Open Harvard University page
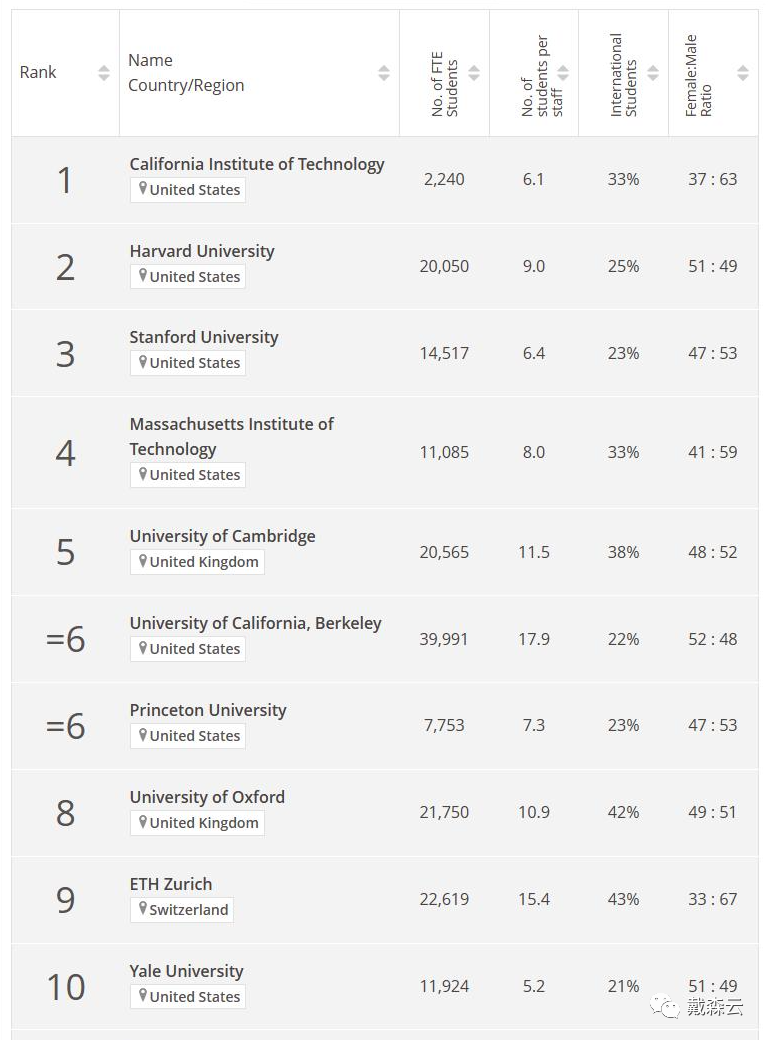The image size is (768, 1040). (202, 251)
